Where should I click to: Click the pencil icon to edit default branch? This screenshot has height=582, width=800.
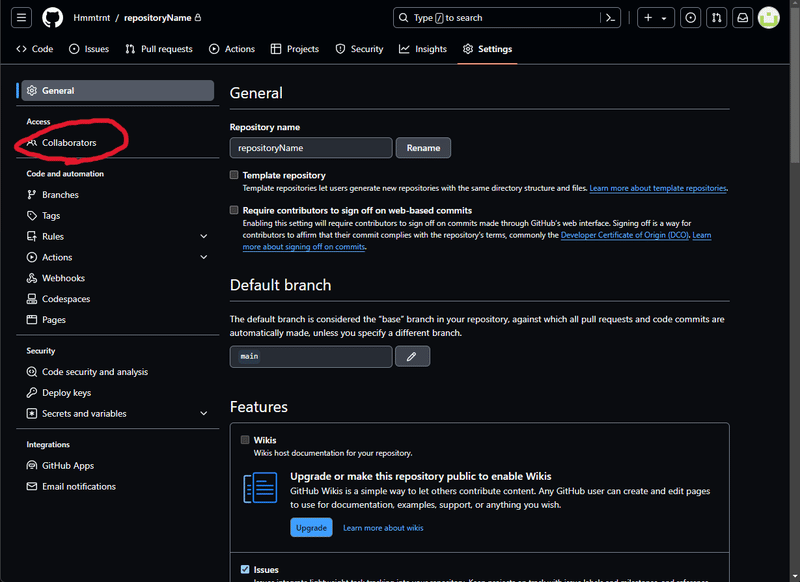click(x=412, y=357)
